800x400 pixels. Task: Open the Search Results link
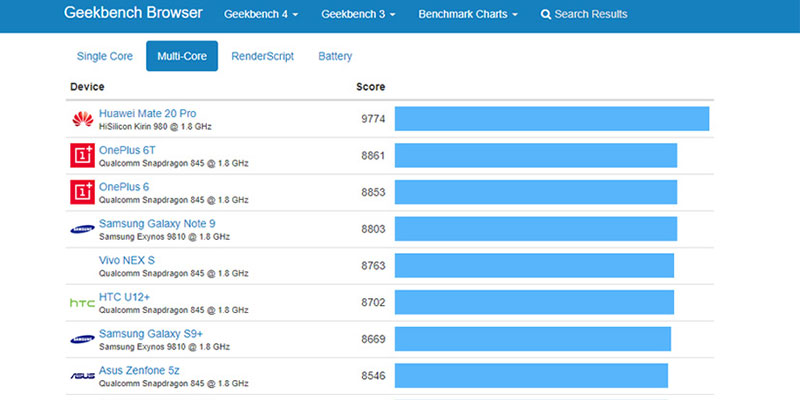(x=584, y=14)
